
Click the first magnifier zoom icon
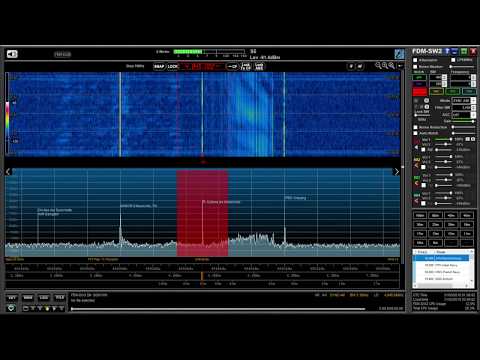click(378, 66)
